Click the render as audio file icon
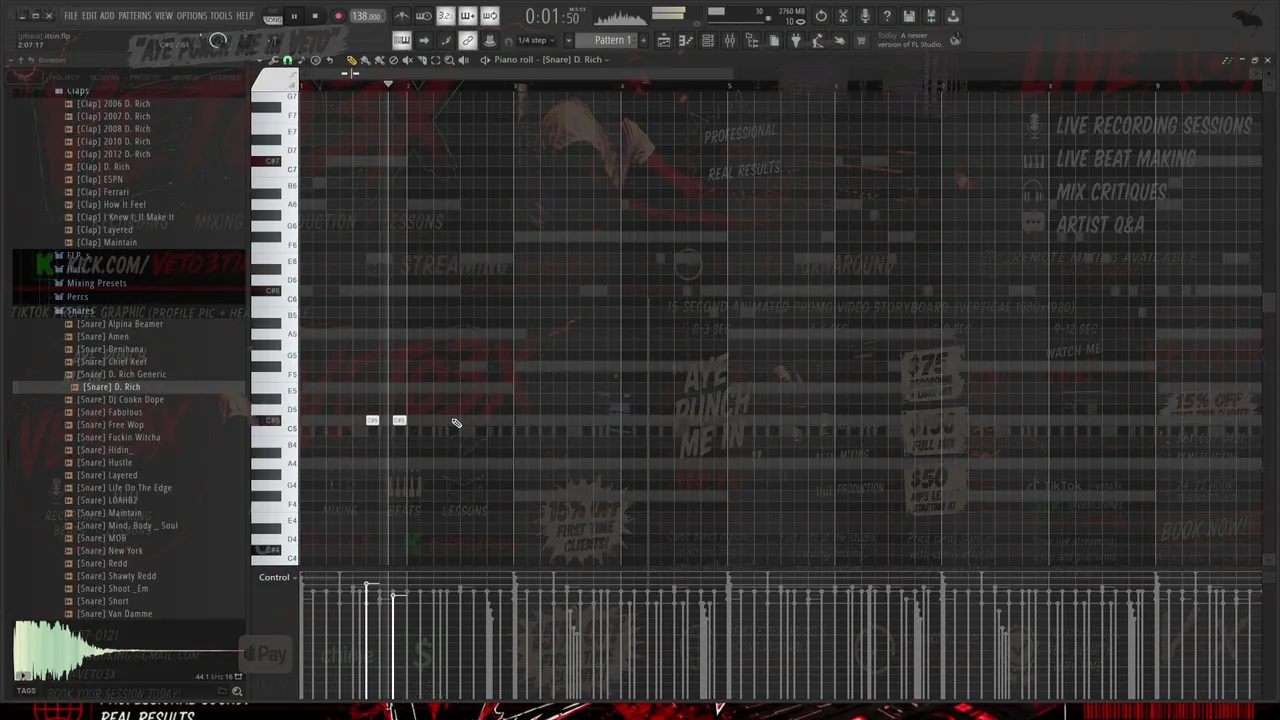 coord(931,16)
